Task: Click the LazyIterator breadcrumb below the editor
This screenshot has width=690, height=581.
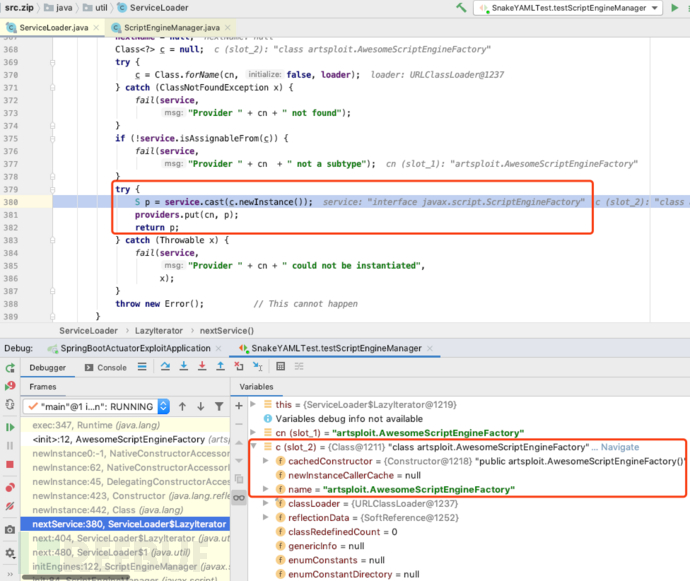Action: point(158,331)
